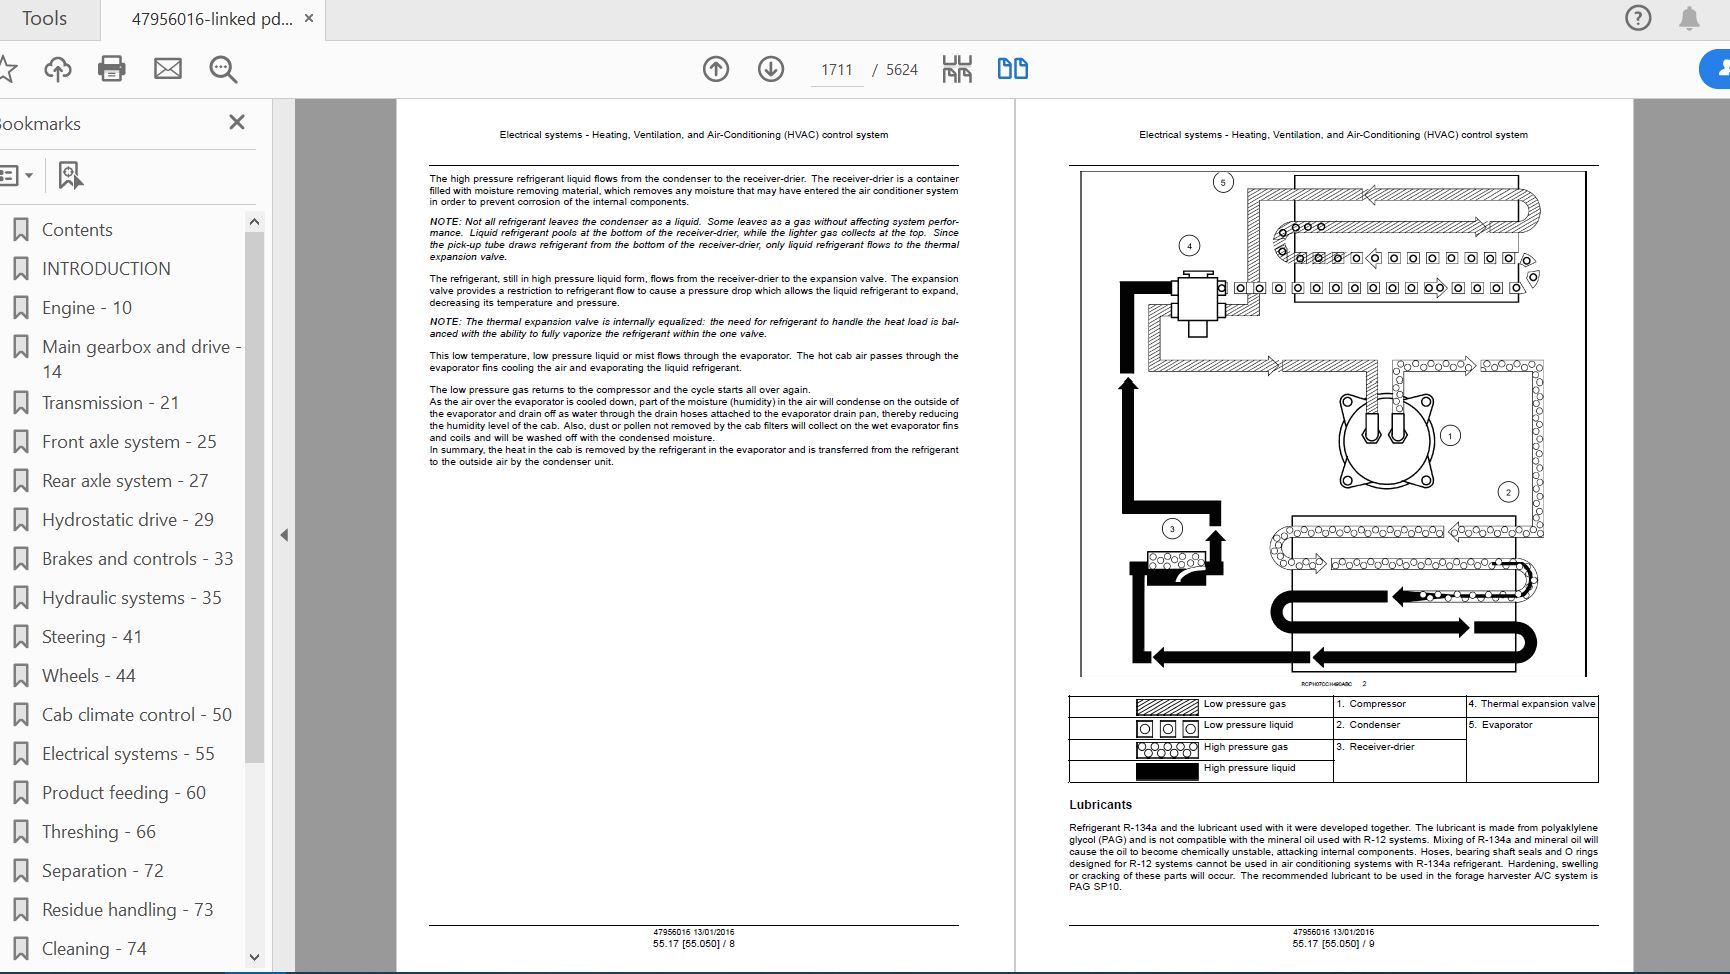Viewport: 1730px width, 974px height.
Task: Open Hydrostatic drive - 29 bookmark
Action: [128, 520]
